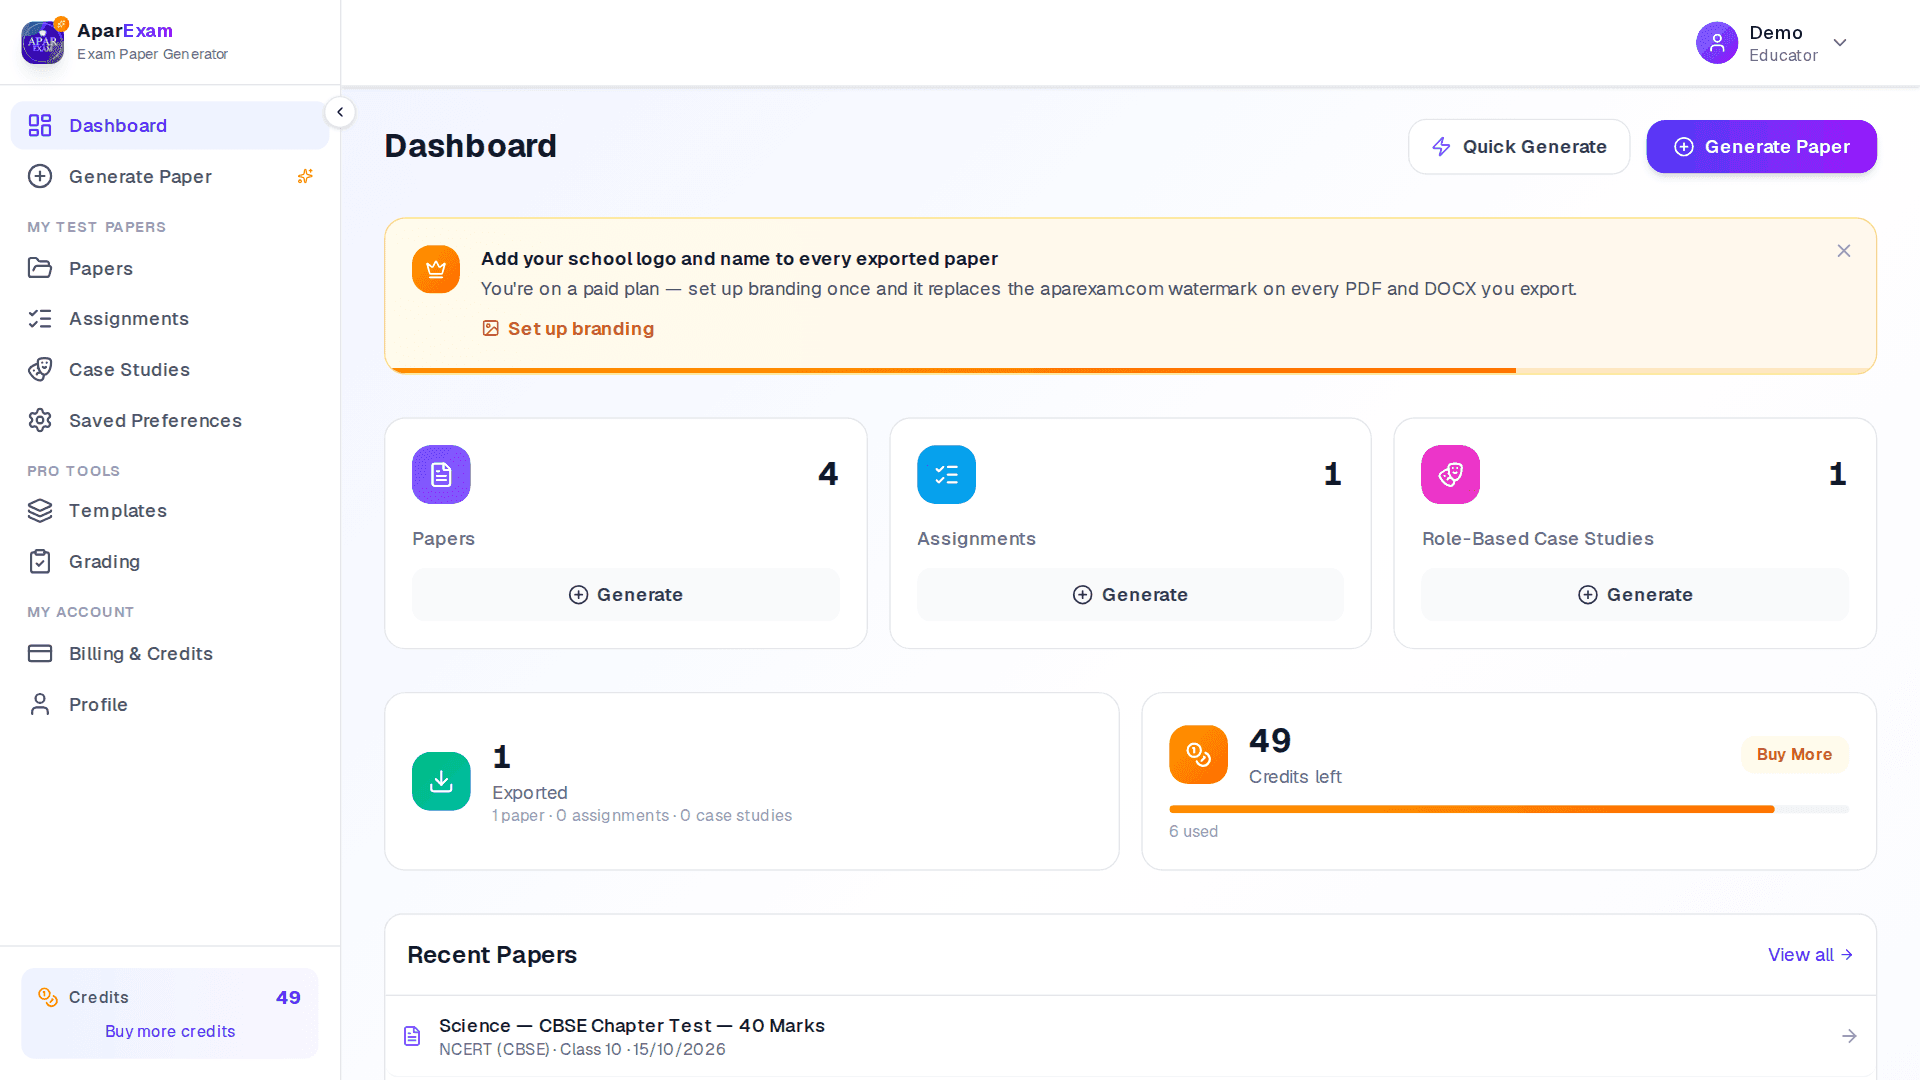Collapse the sidebar with the chevron
This screenshot has height=1080, width=1920.
340,112
